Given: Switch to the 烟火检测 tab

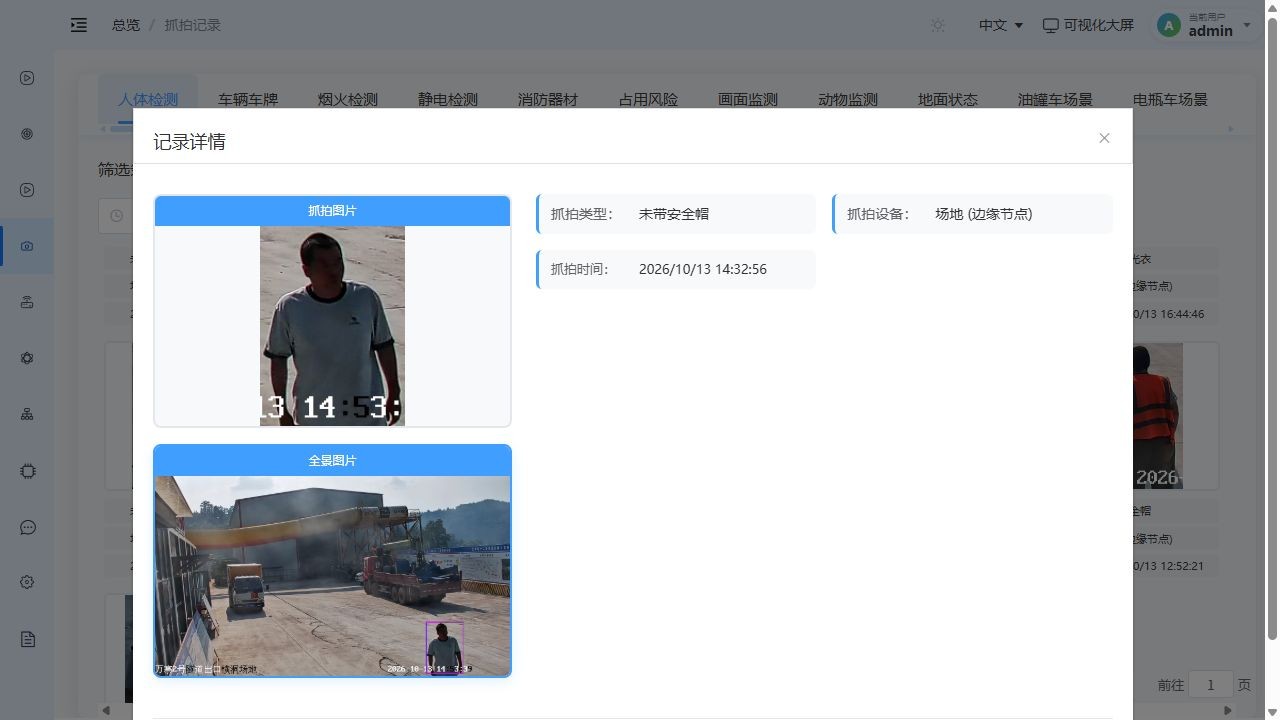Looking at the screenshot, I should [348, 100].
